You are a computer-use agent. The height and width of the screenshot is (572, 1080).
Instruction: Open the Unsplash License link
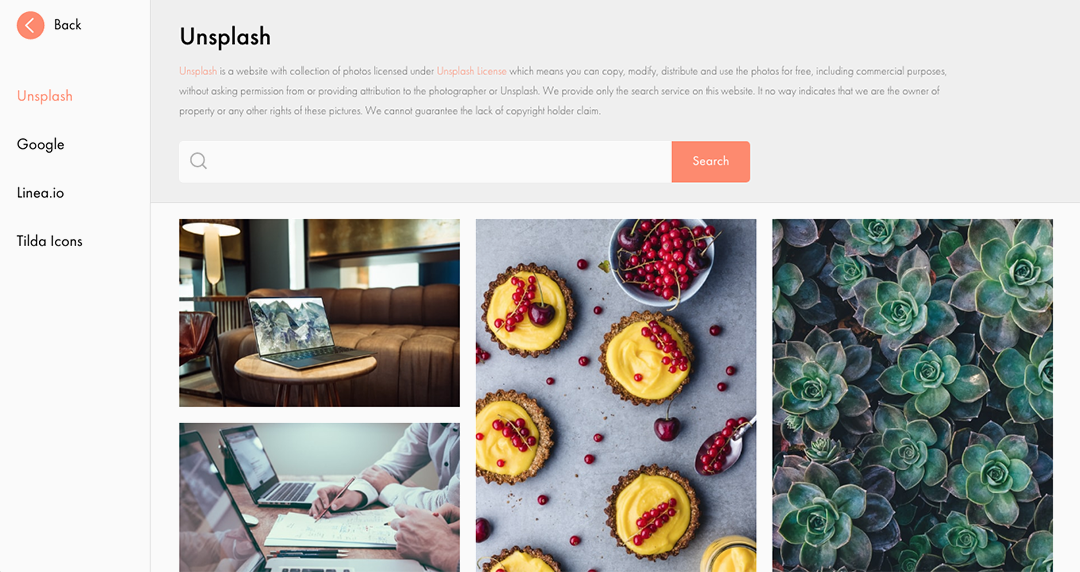click(472, 71)
